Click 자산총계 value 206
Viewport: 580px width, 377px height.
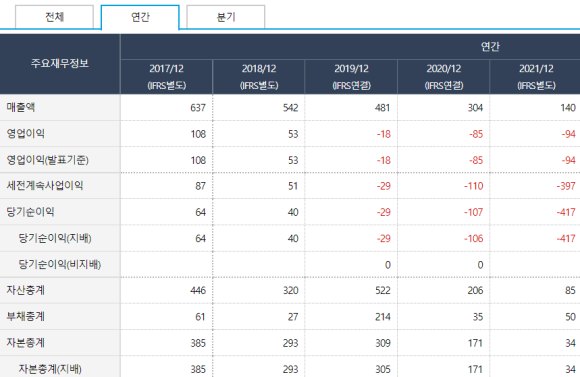point(475,290)
